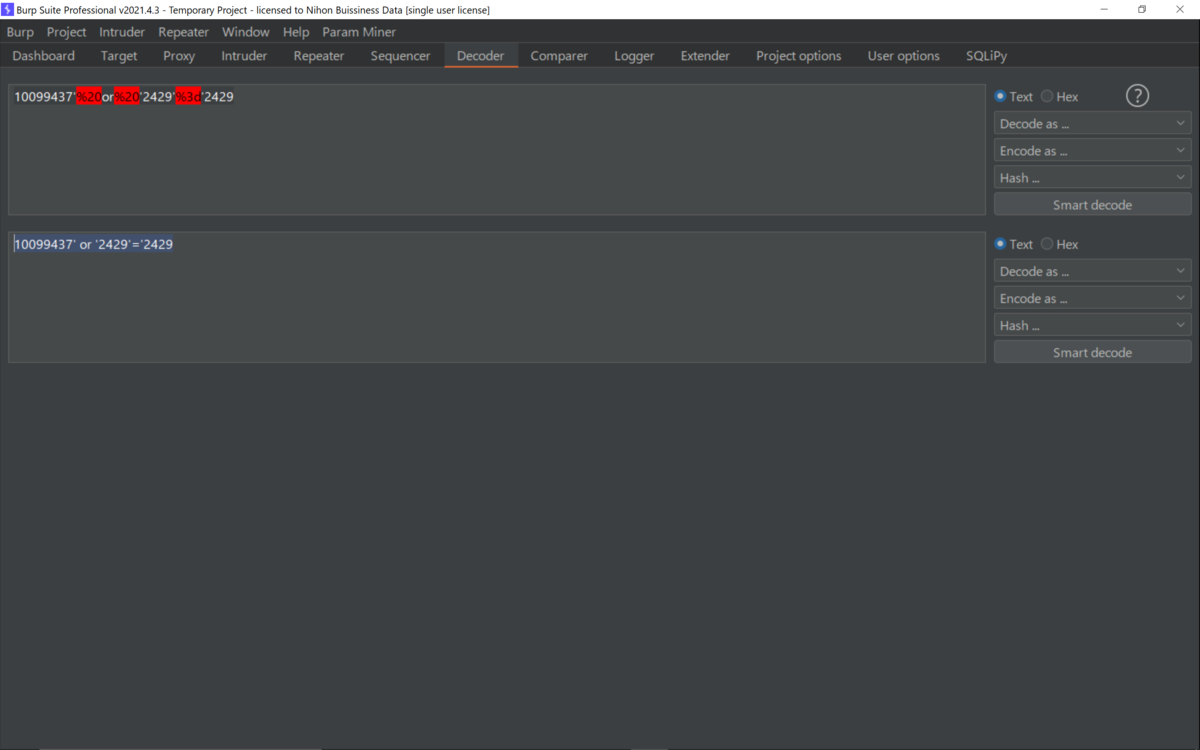This screenshot has height=750, width=1200.
Task: Switch to the Proxy tab
Action: point(179,56)
